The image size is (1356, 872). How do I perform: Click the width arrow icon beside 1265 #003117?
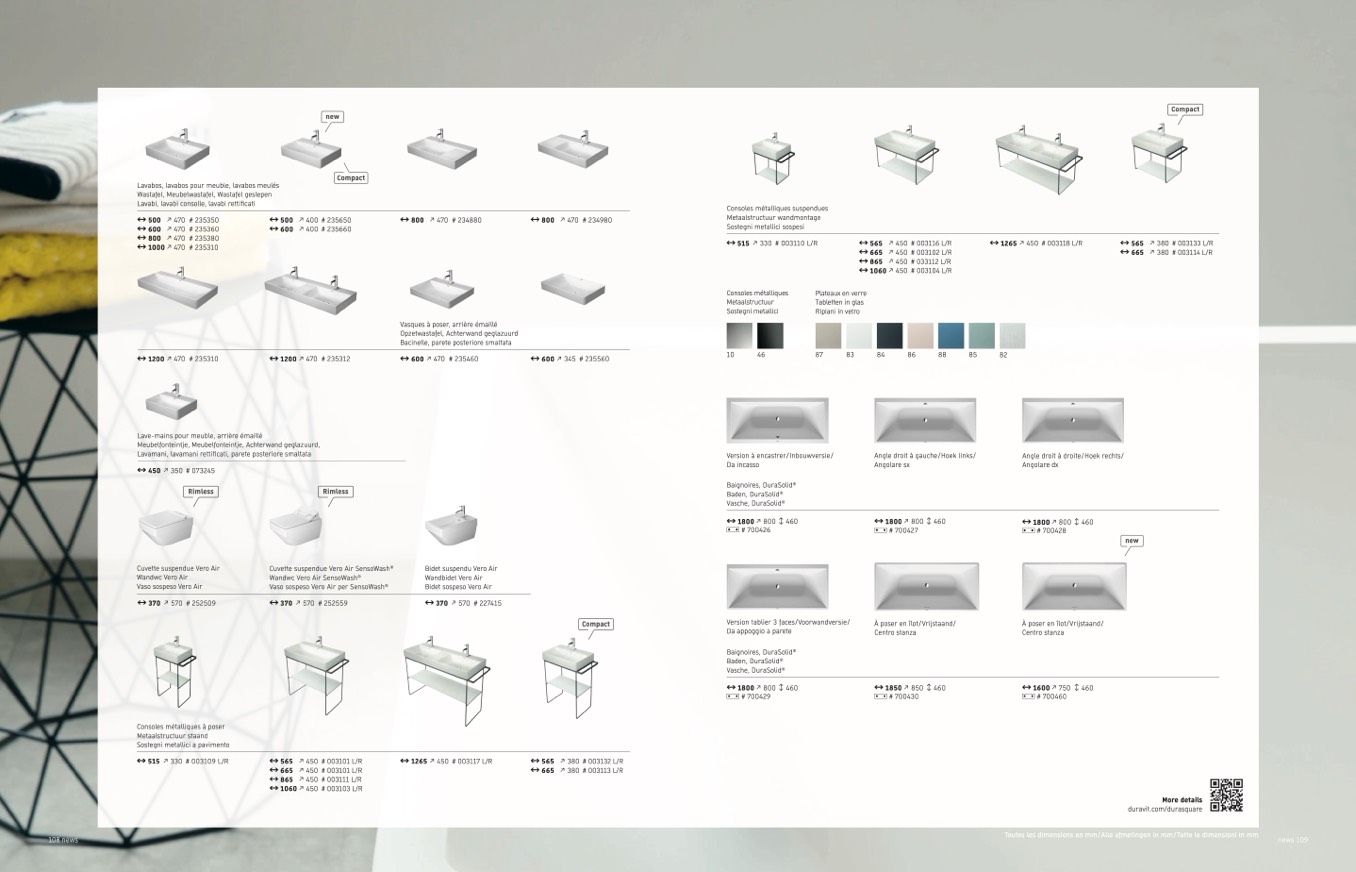point(405,761)
